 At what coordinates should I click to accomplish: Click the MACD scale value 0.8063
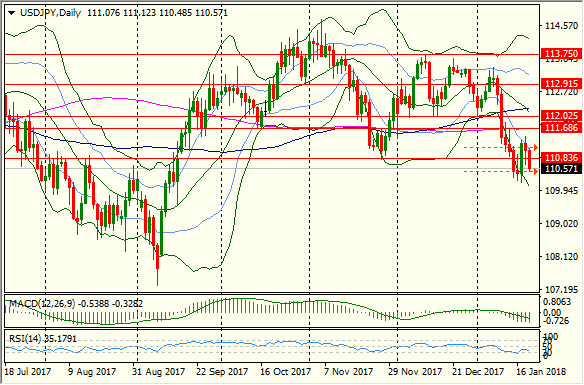tap(557, 302)
